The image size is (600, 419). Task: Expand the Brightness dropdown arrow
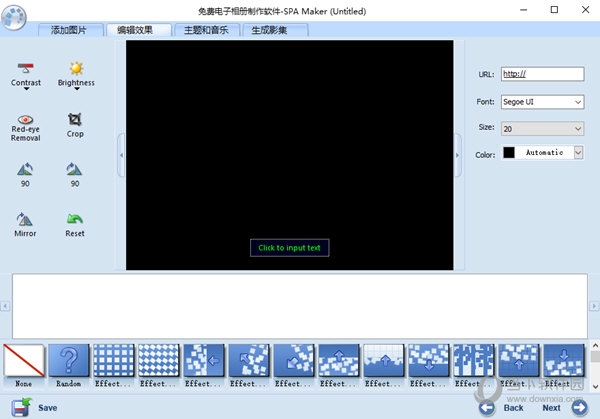coord(77,89)
